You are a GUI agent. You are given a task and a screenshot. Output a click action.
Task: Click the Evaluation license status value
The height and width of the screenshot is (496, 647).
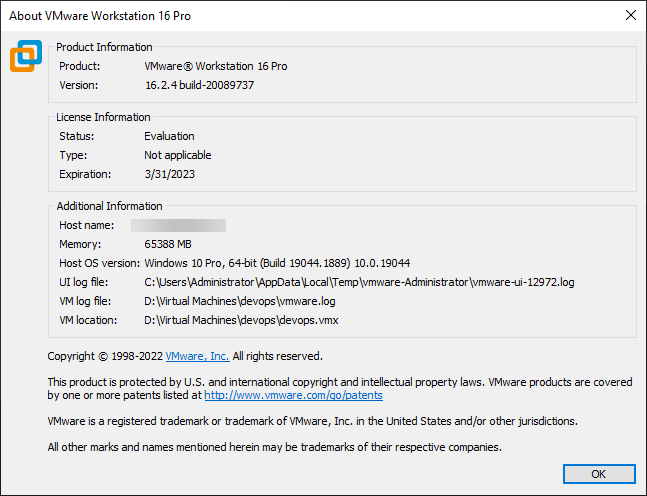(169, 136)
